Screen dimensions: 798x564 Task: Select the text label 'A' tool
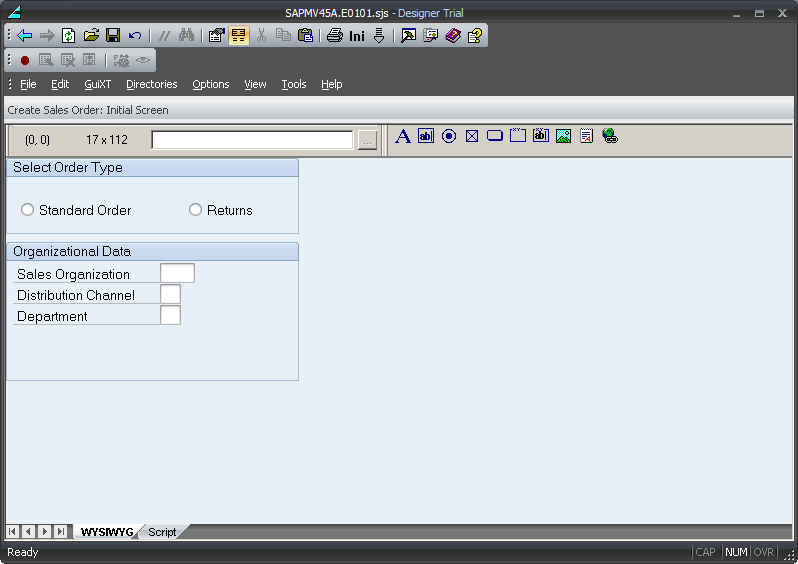403,136
